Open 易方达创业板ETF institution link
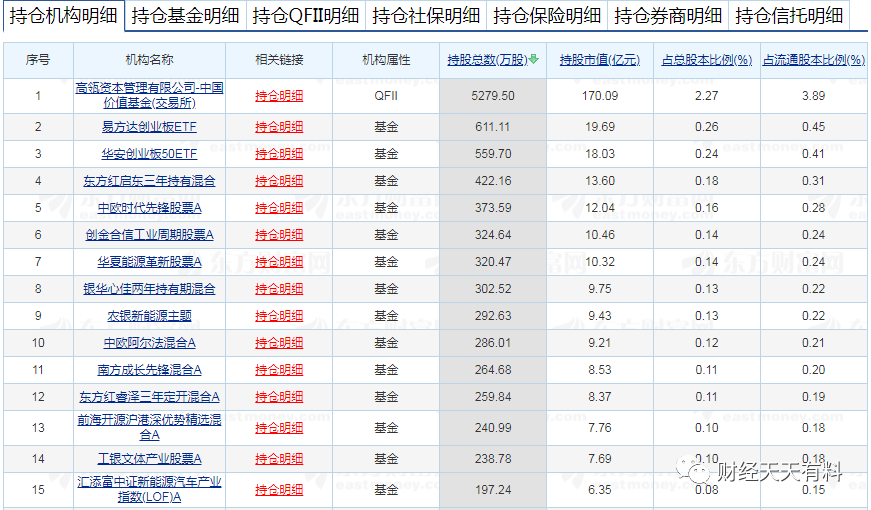 pos(149,127)
